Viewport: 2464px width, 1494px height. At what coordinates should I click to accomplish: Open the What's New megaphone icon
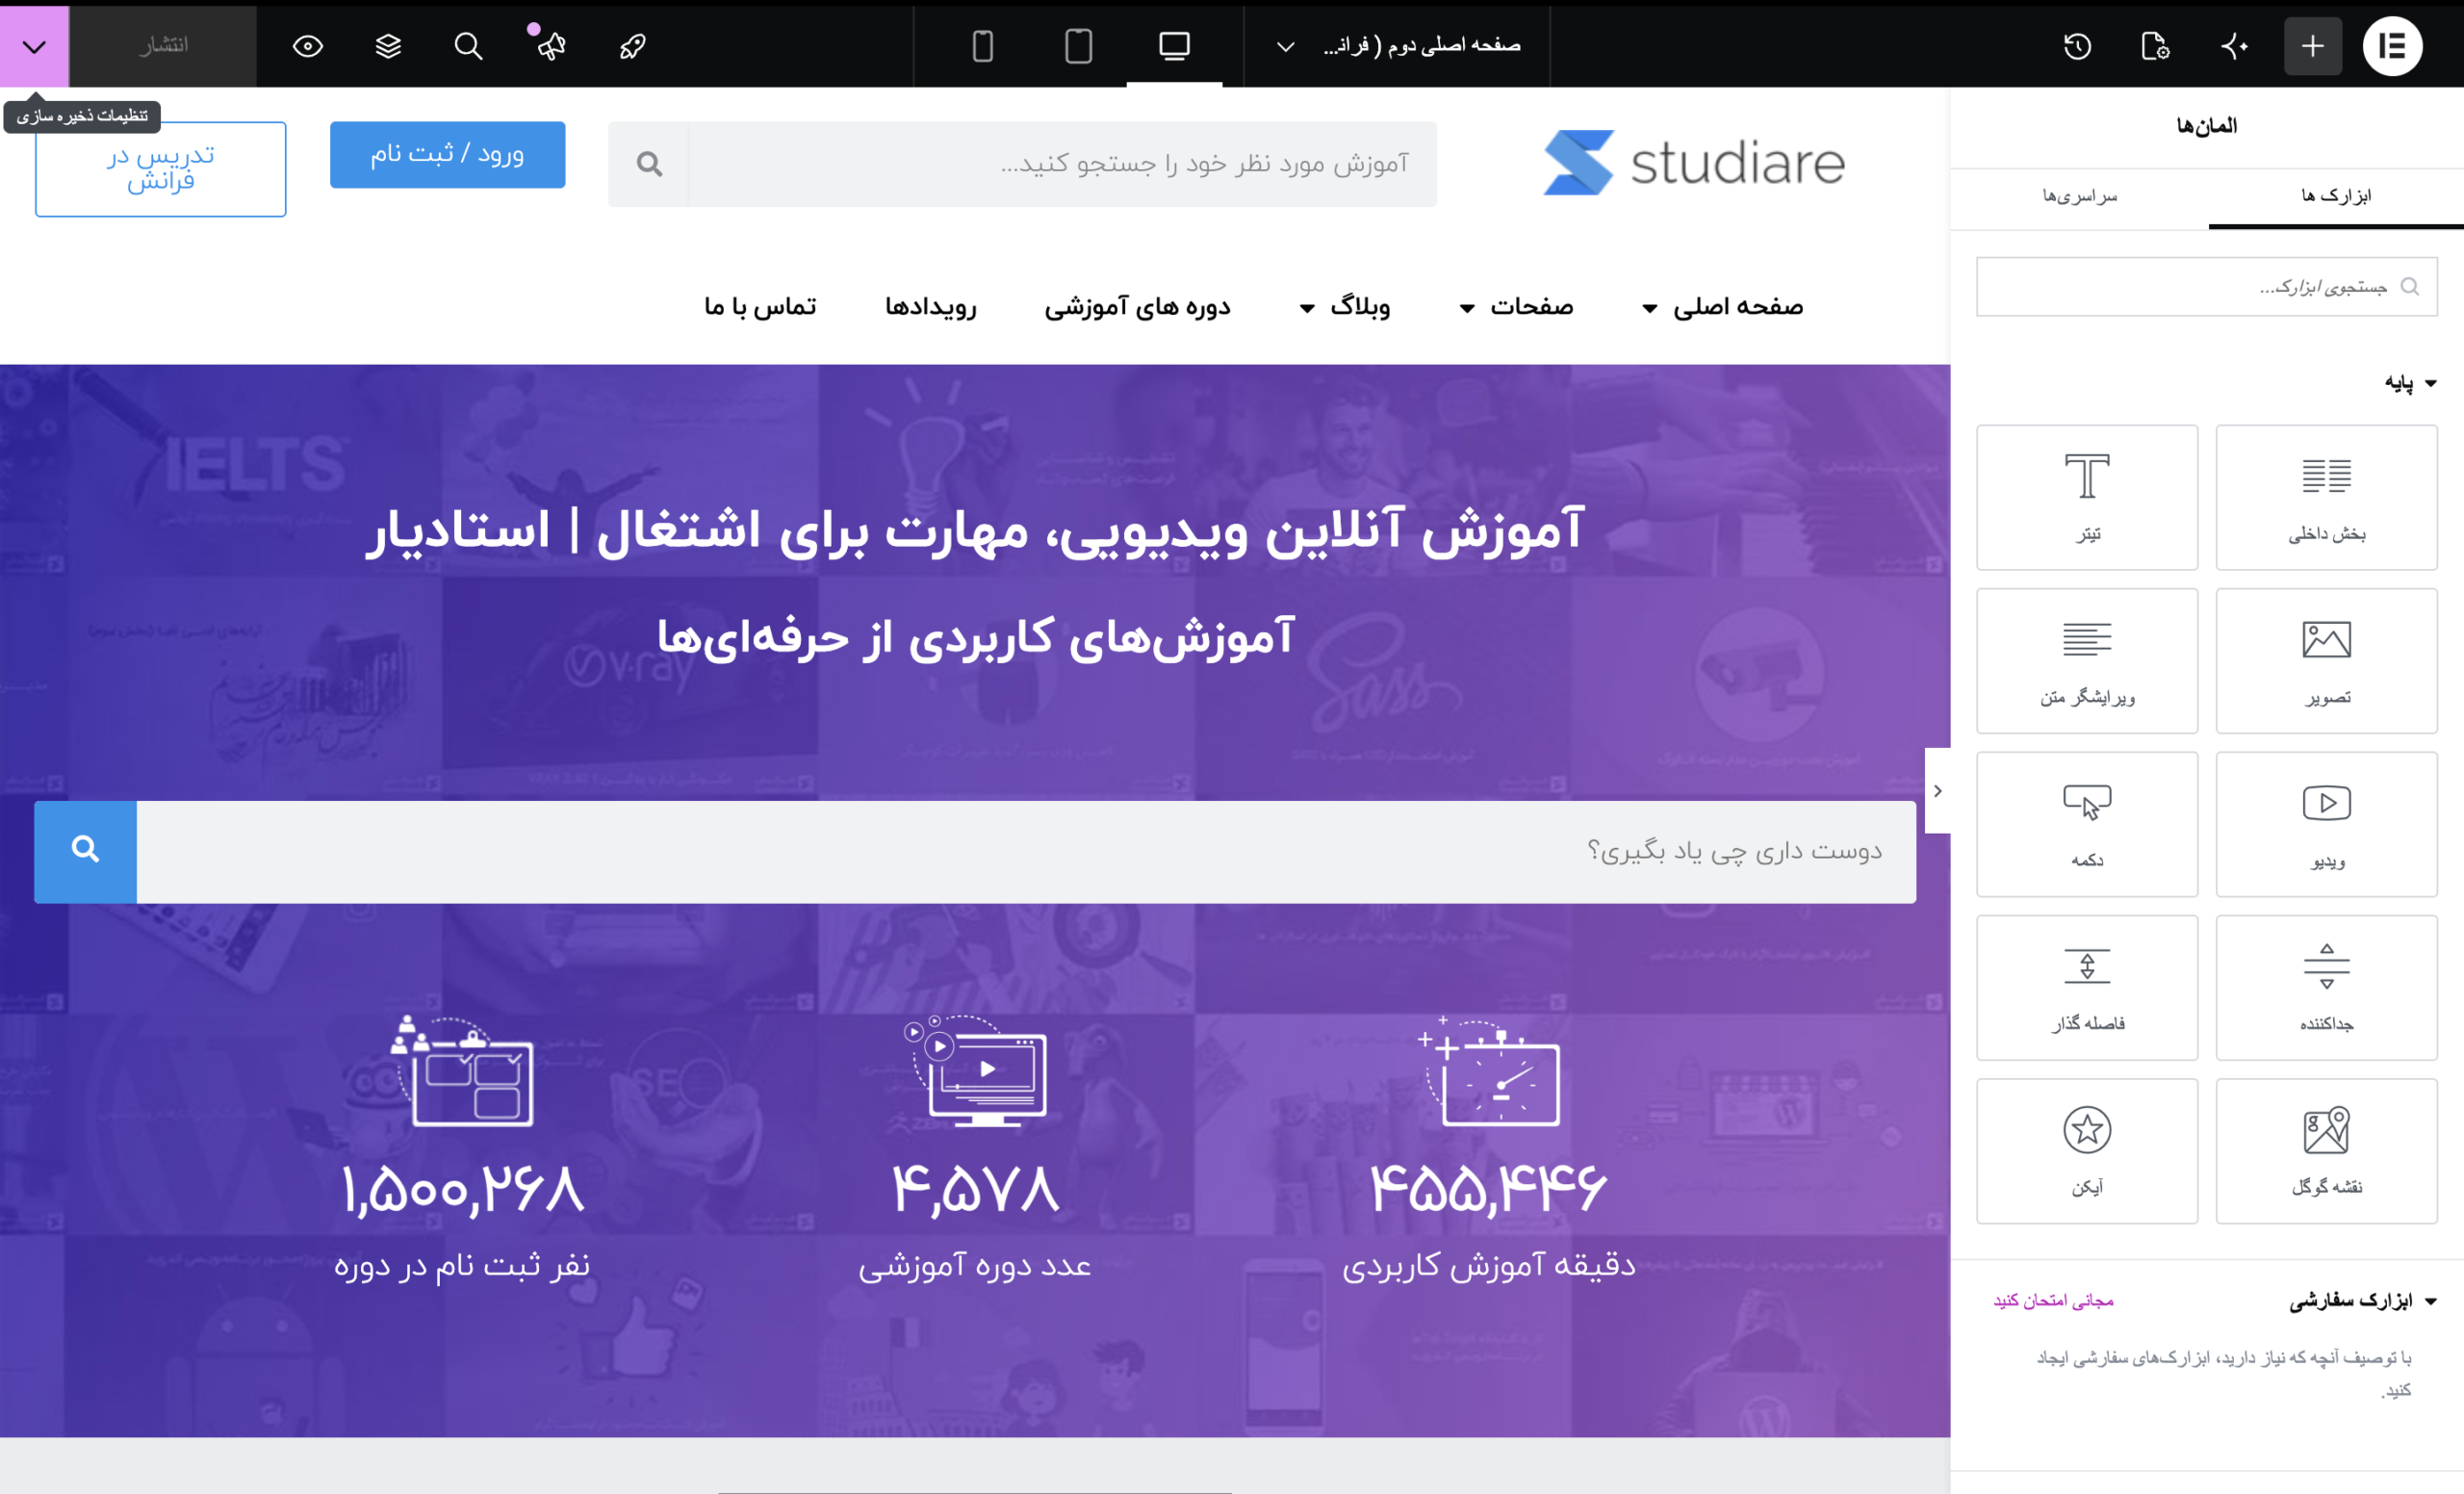click(550, 46)
